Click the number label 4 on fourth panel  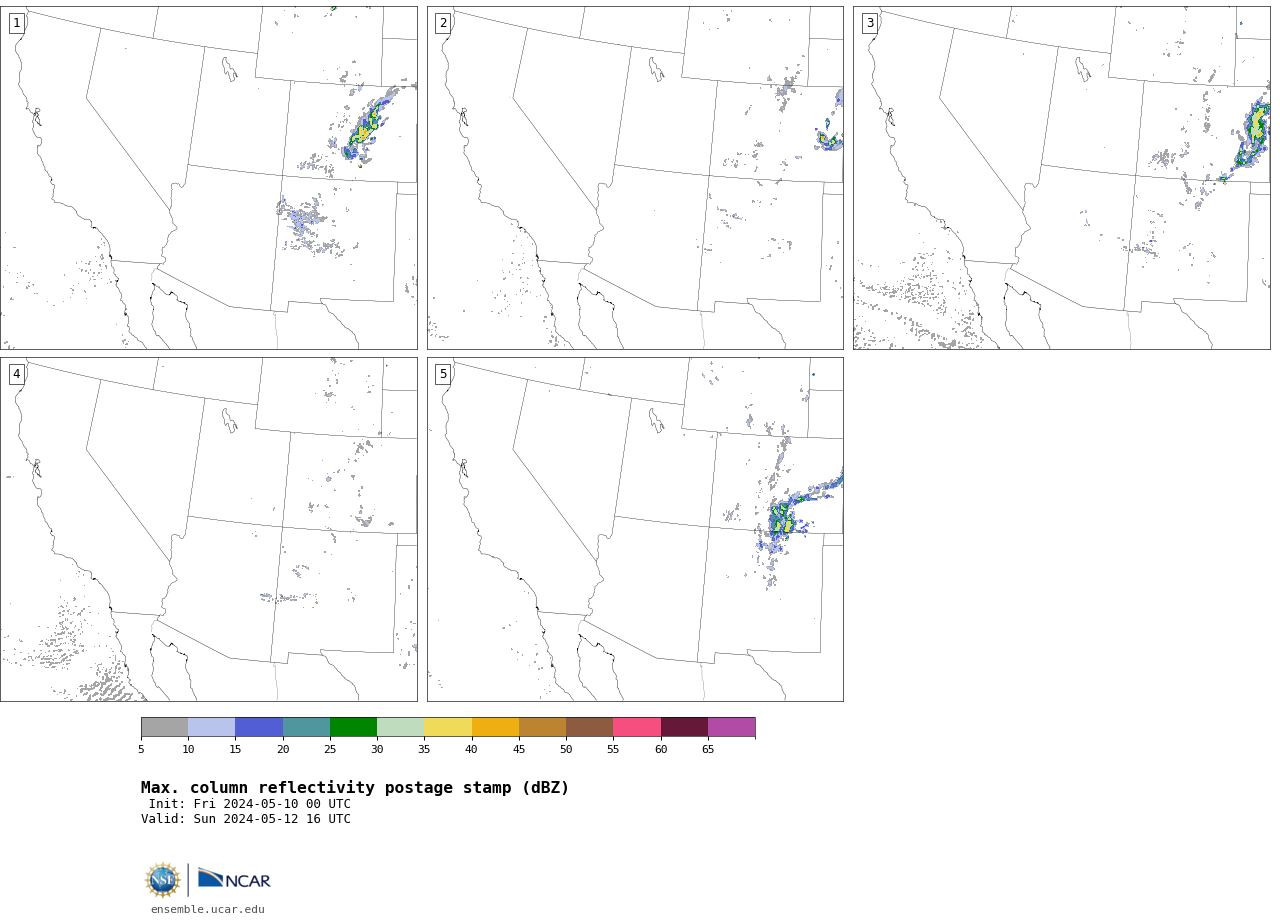coord(16,374)
